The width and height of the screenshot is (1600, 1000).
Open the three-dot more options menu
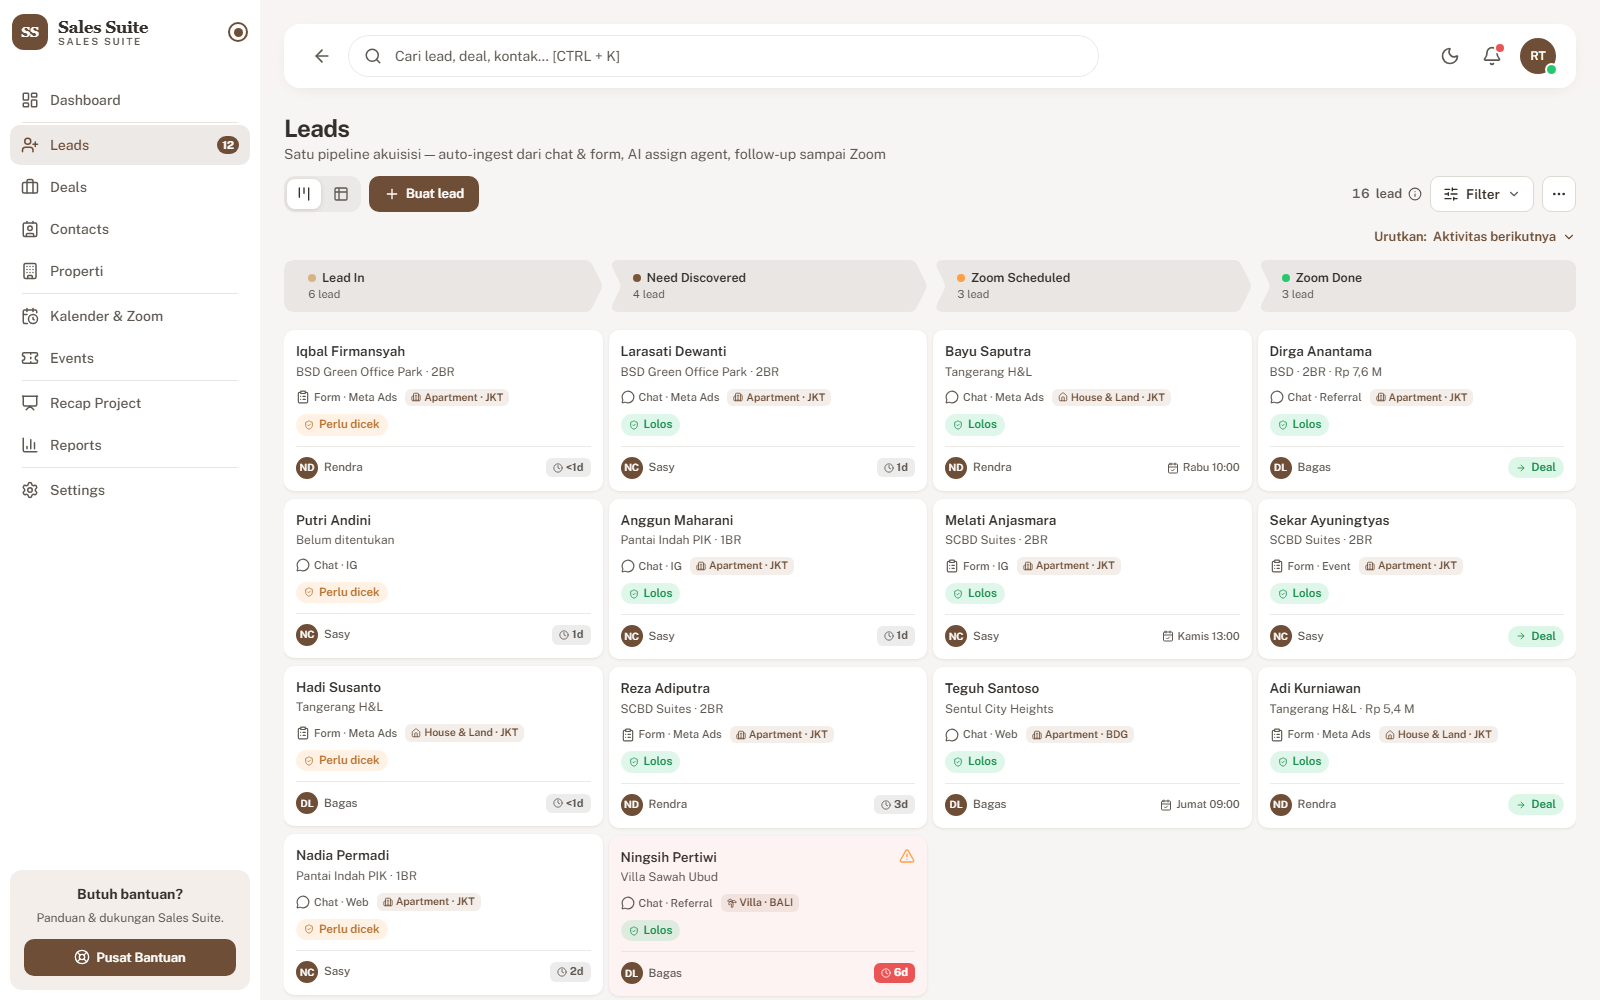click(x=1559, y=194)
